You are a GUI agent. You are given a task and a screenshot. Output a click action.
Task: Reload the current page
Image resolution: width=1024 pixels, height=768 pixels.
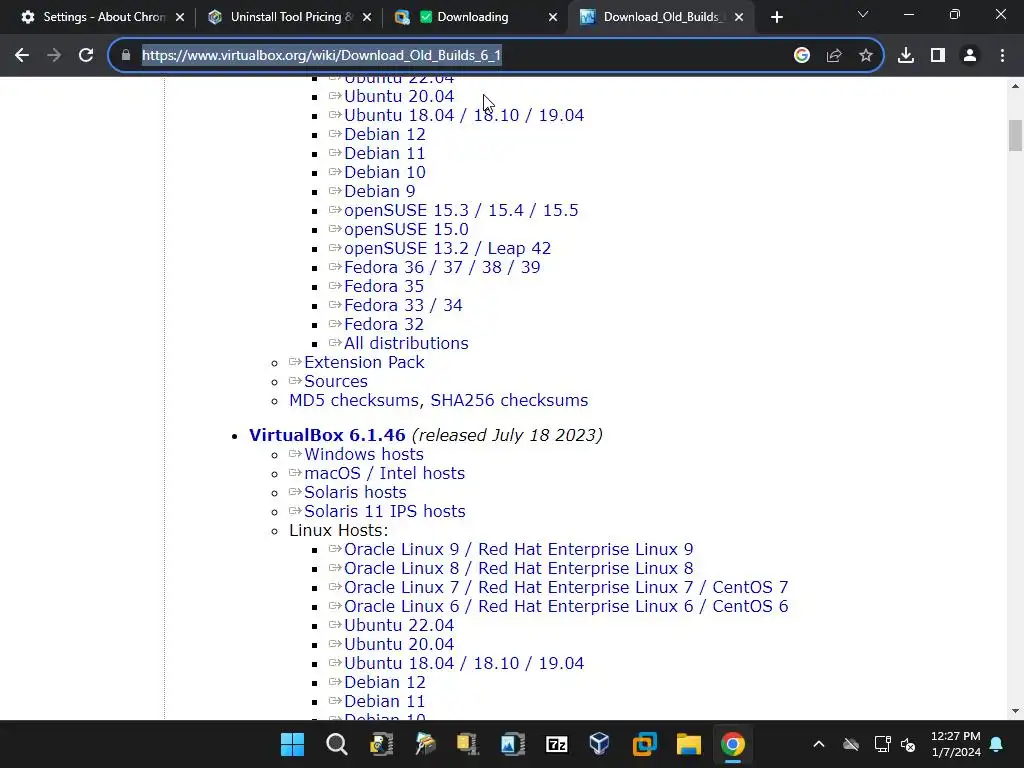click(x=86, y=56)
